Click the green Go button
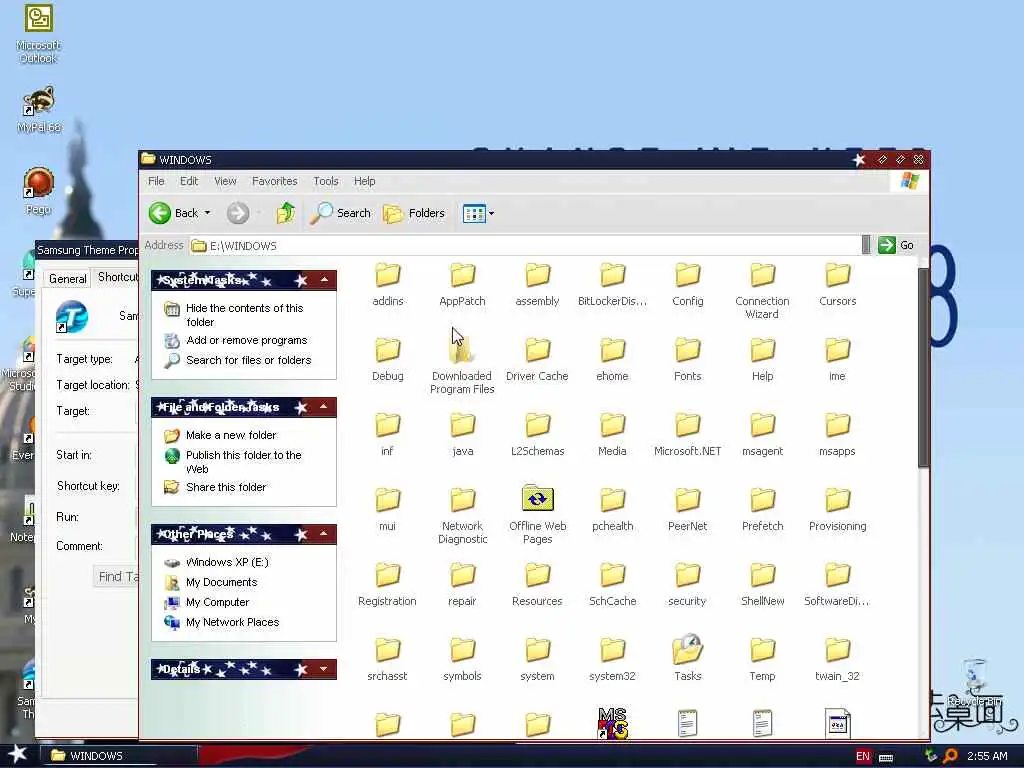 (896, 246)
